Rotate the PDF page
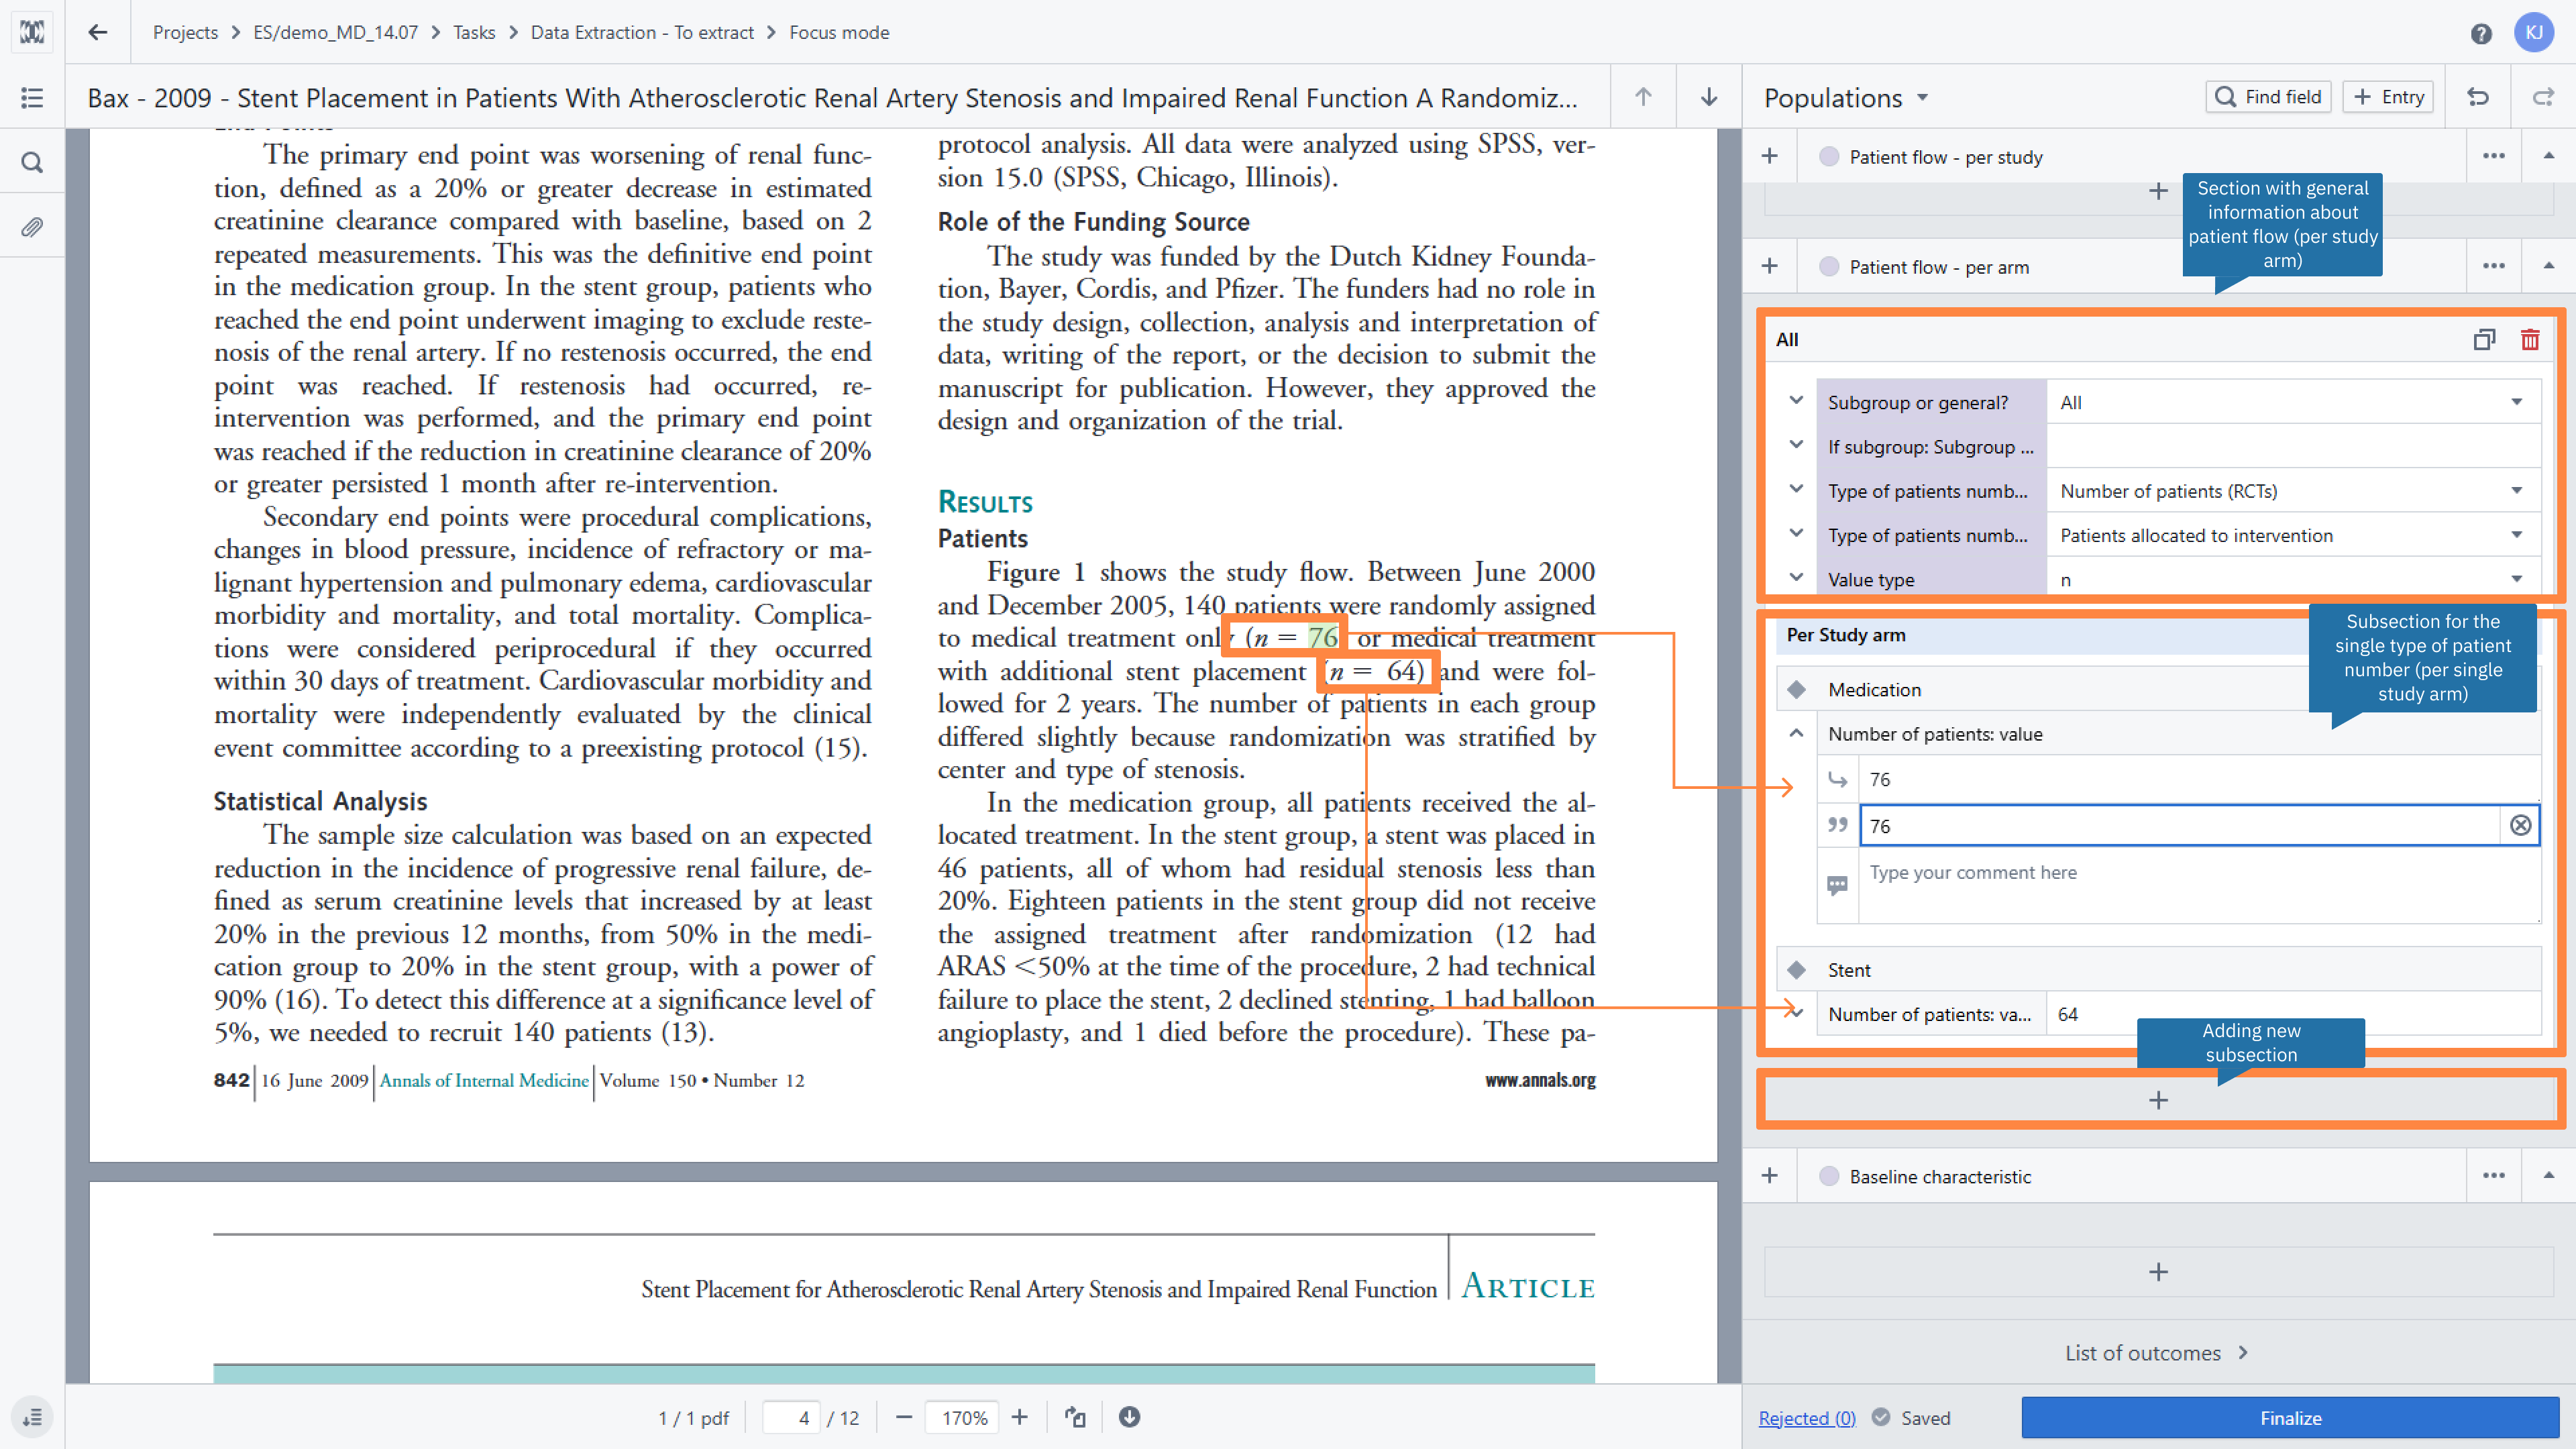Screen dimensions: 2576x1449 point(1075,1417)
